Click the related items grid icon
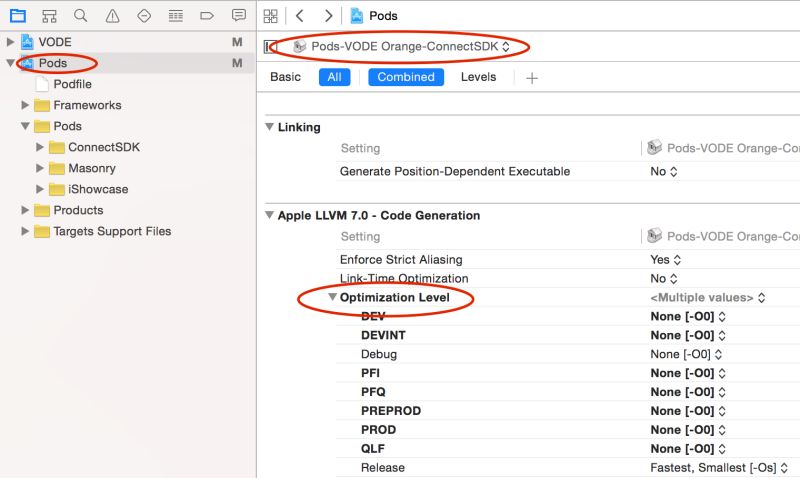The image size is (800, 478). (x=270, y=16)
